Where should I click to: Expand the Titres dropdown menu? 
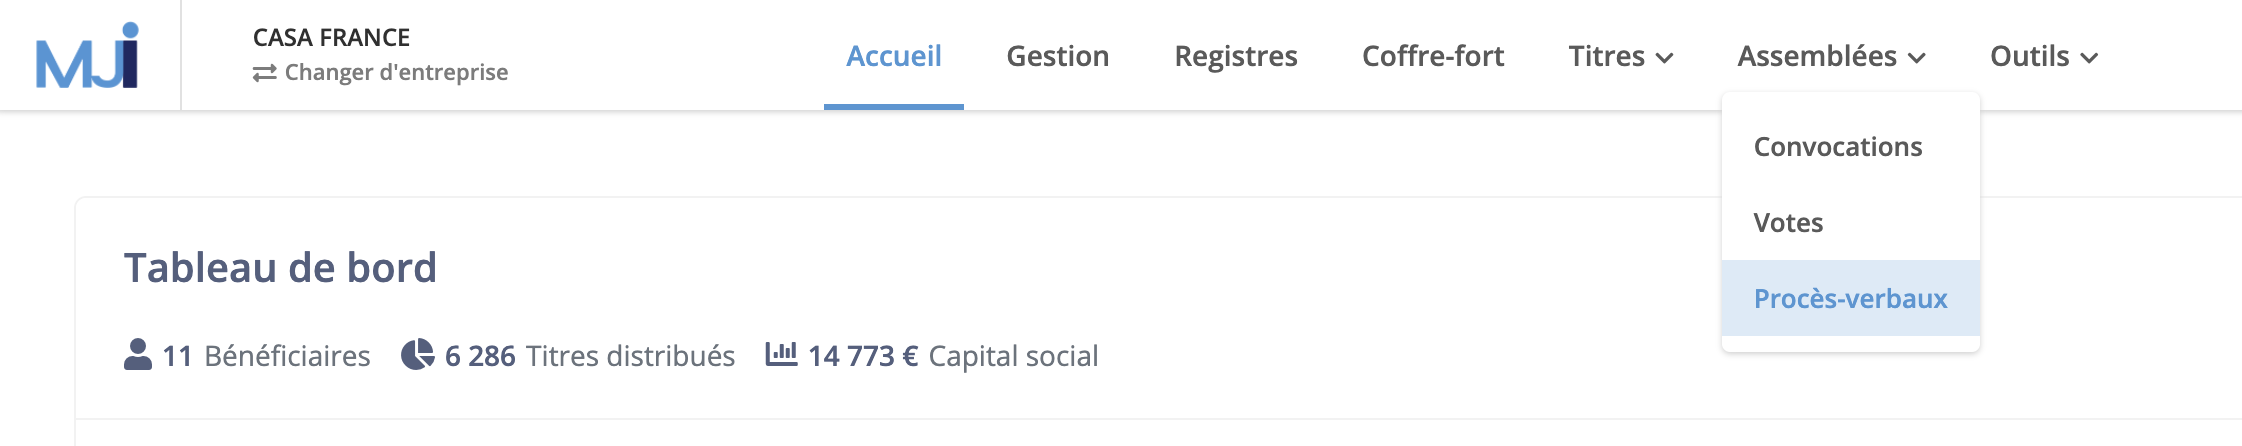coord(1621,56)
